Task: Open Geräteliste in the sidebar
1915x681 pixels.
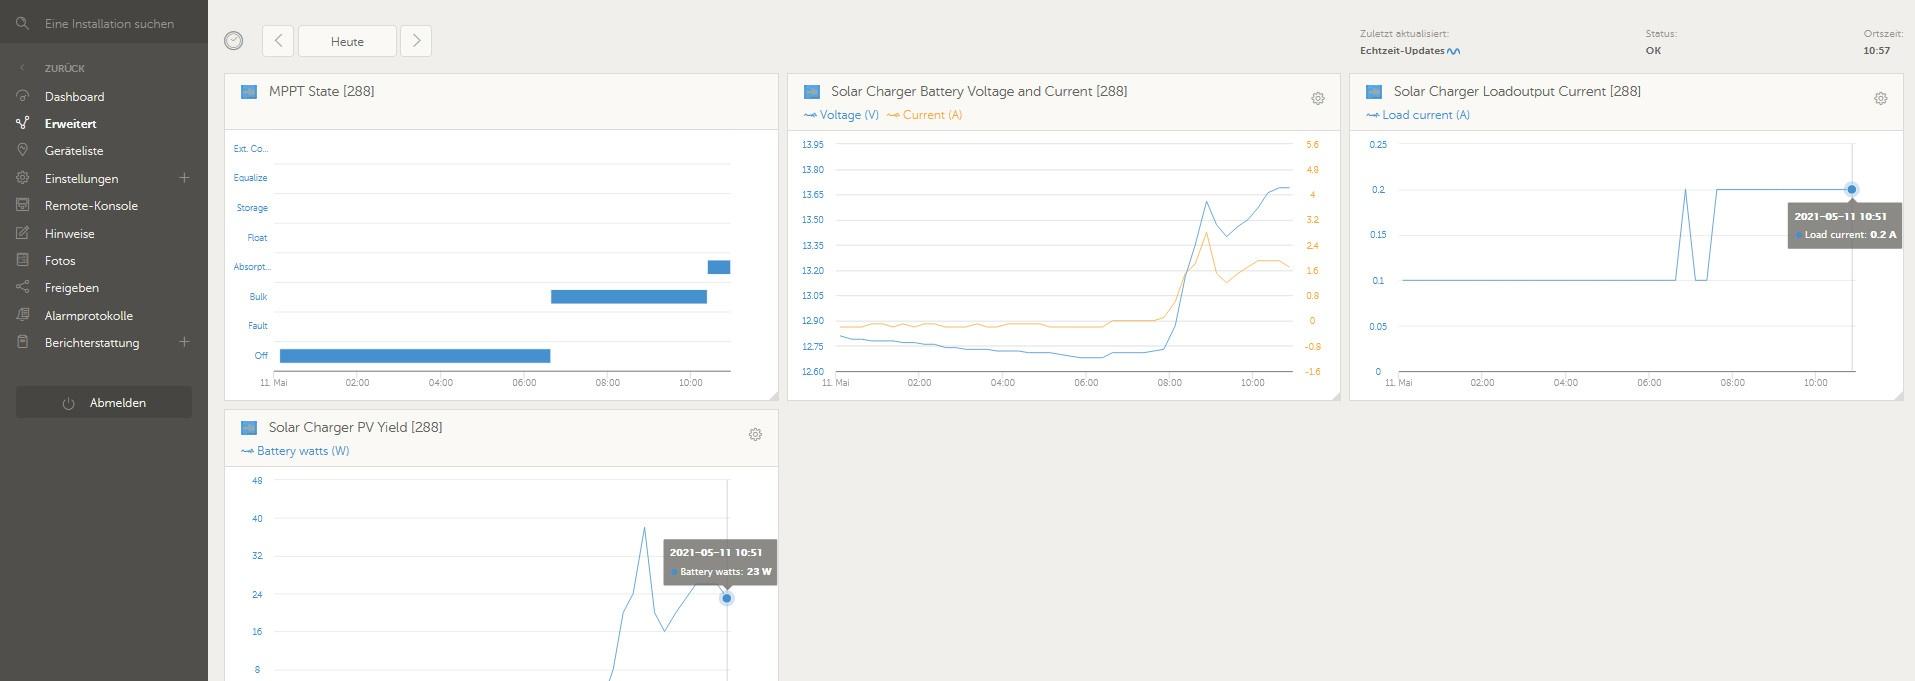Action: click(74, 151)
